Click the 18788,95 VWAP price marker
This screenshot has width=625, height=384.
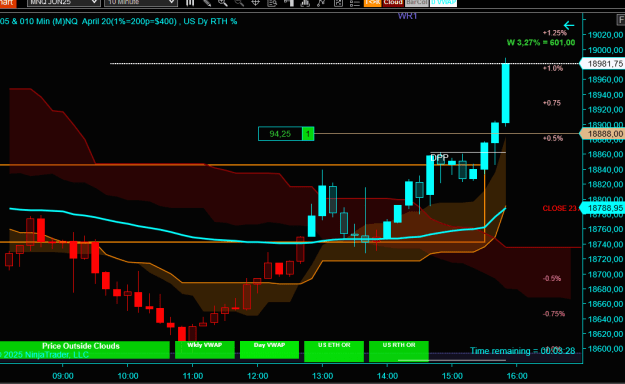pos(603,208)
